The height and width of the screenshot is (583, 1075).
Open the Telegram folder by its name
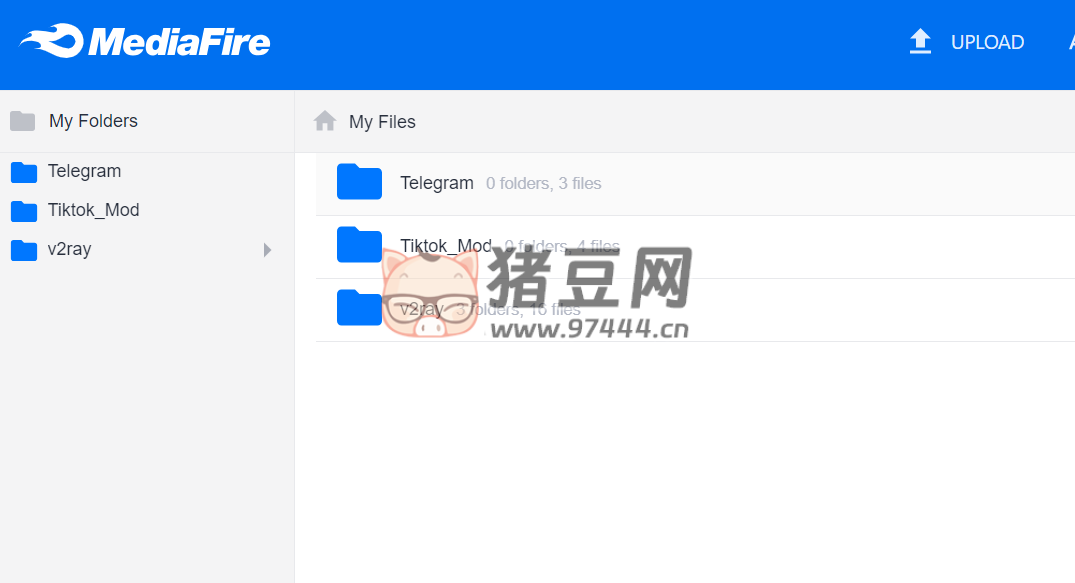(436, 182)
